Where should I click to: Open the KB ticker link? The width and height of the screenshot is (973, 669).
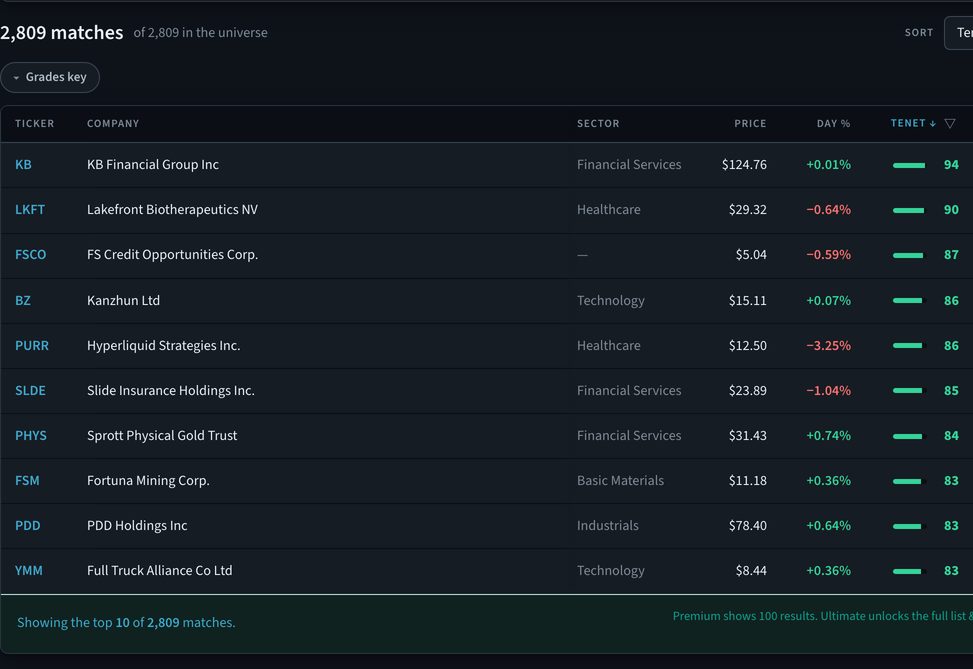tap(24, 164)
